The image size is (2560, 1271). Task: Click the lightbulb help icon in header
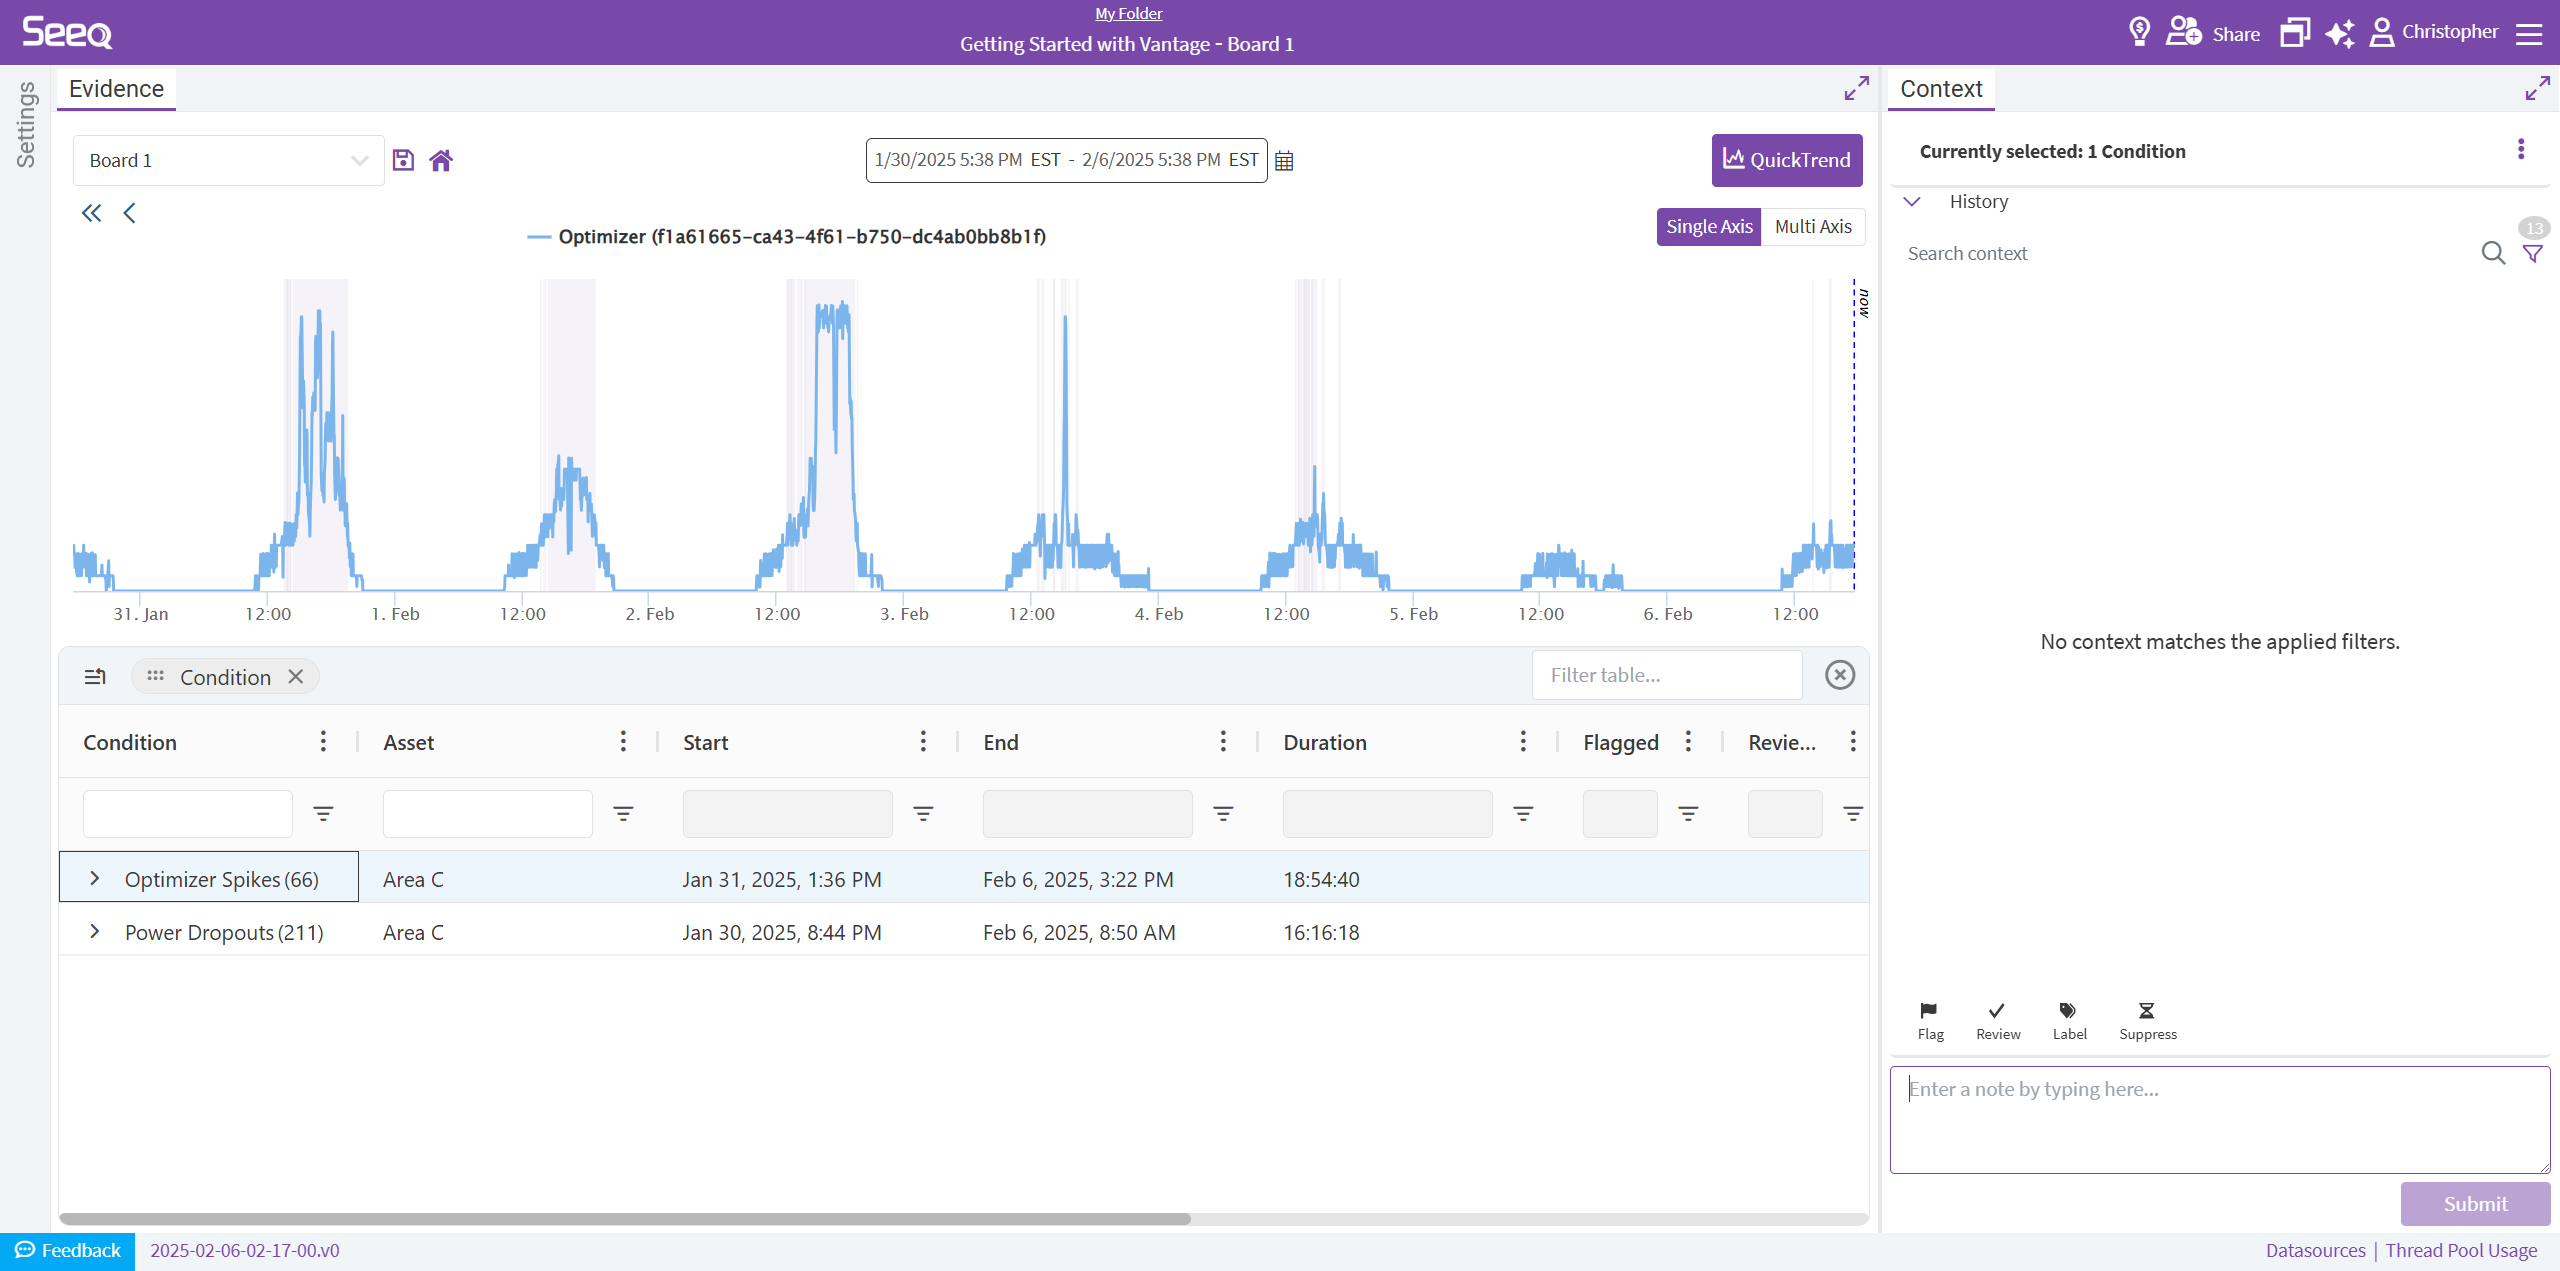pyautogui.click(x=2139, y=32)
